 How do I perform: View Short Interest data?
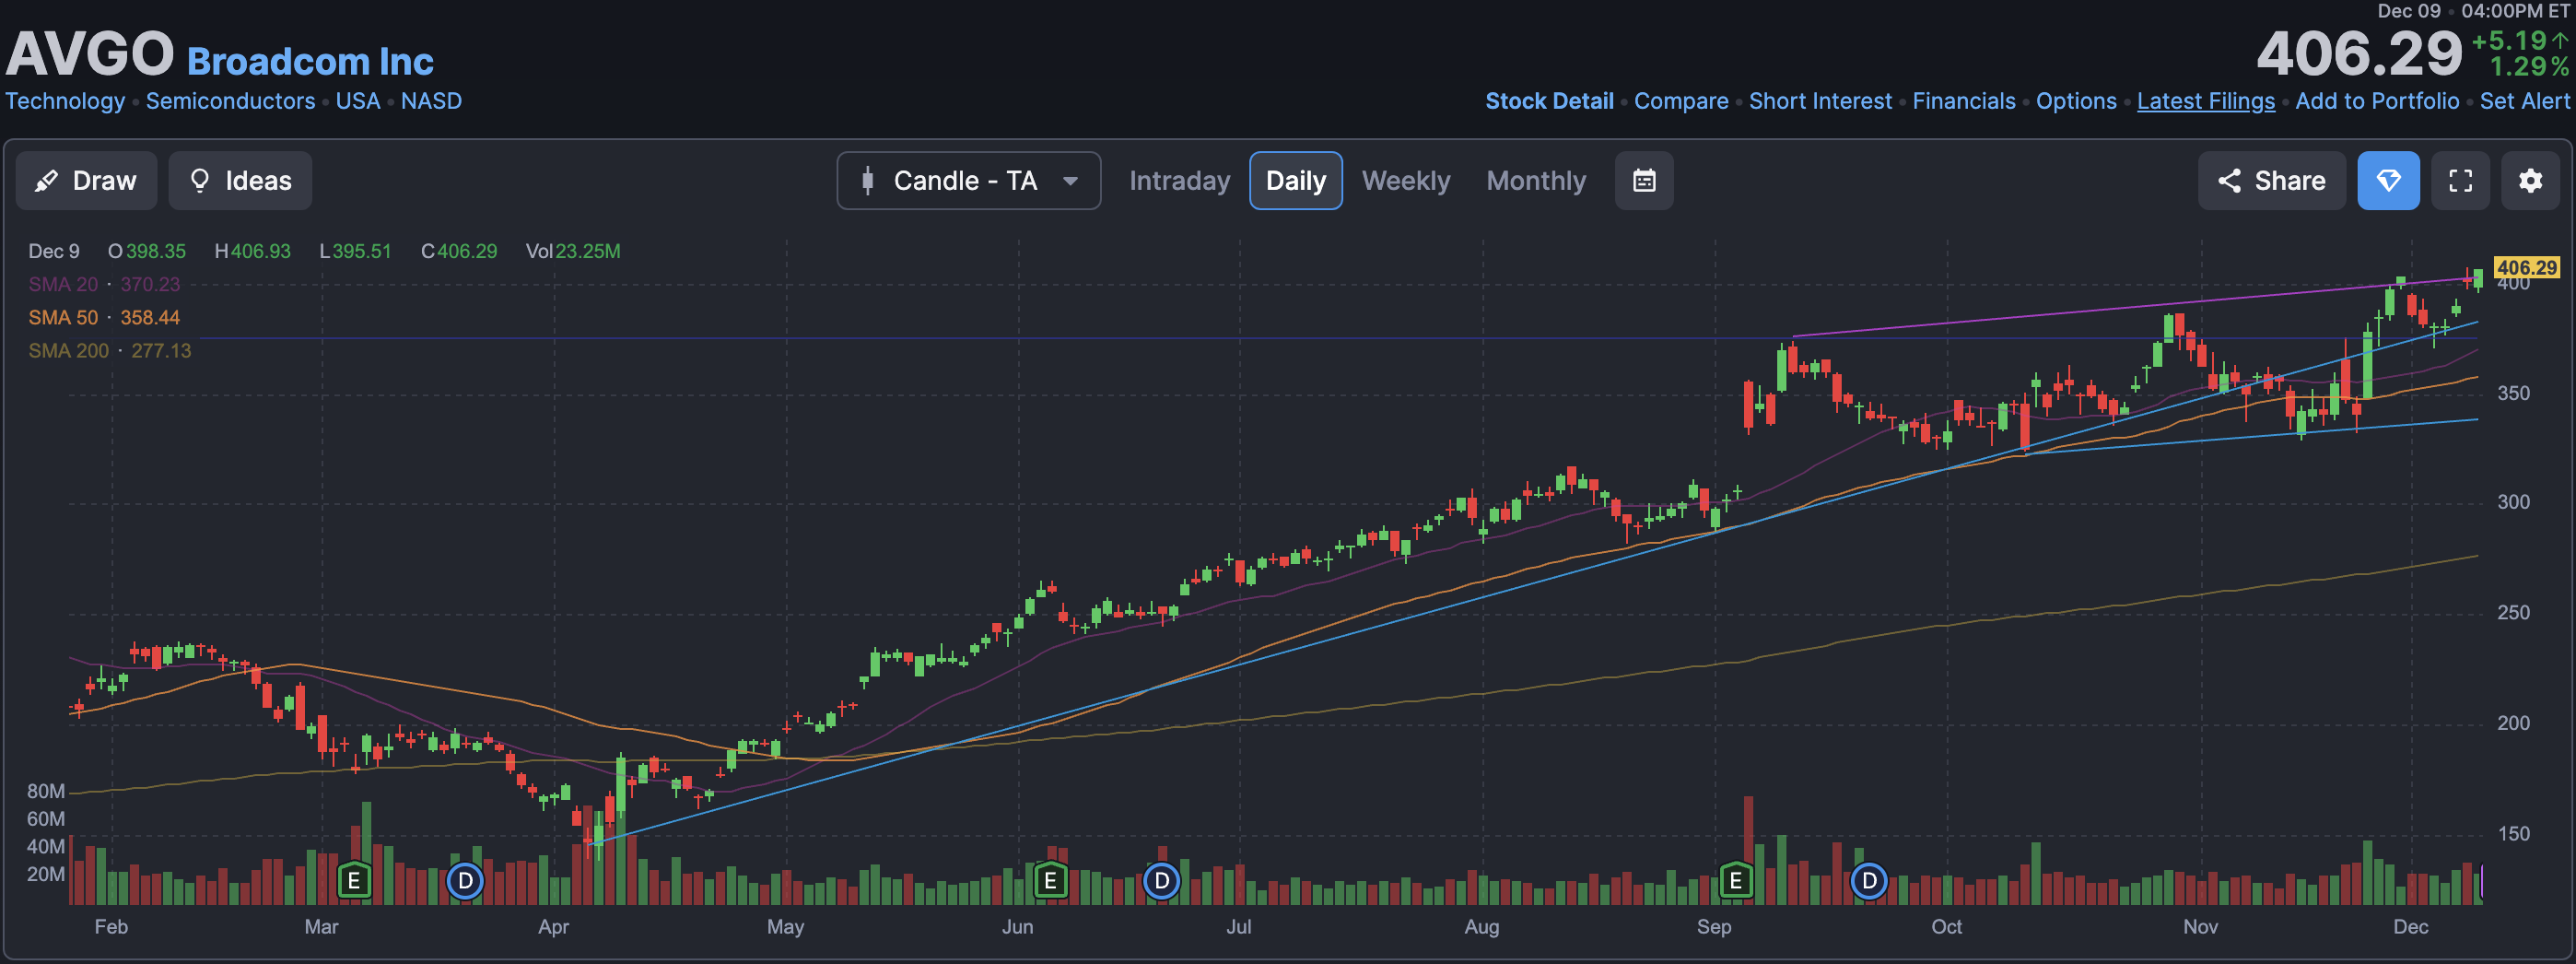coord(1820,101)
